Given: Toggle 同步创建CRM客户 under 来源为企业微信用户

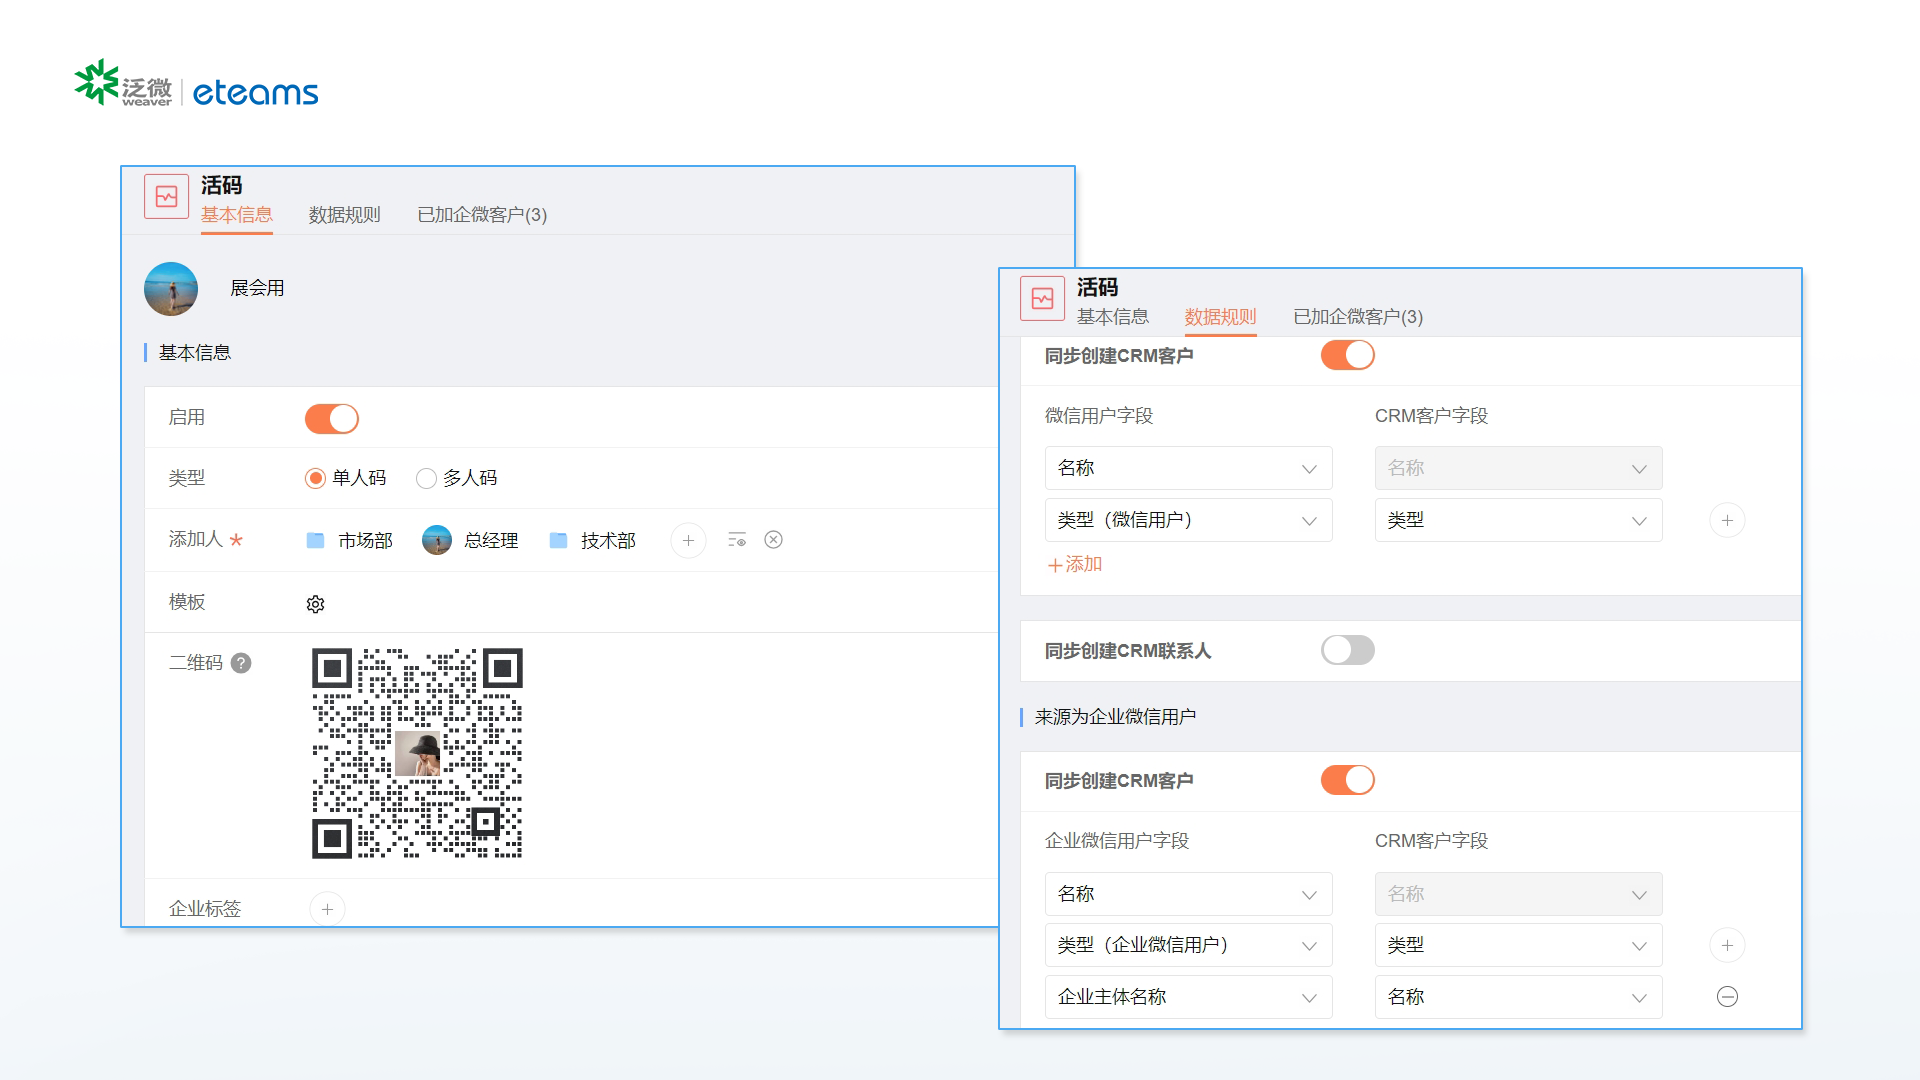Looking at the screenshot, I should click(1348, 780).
